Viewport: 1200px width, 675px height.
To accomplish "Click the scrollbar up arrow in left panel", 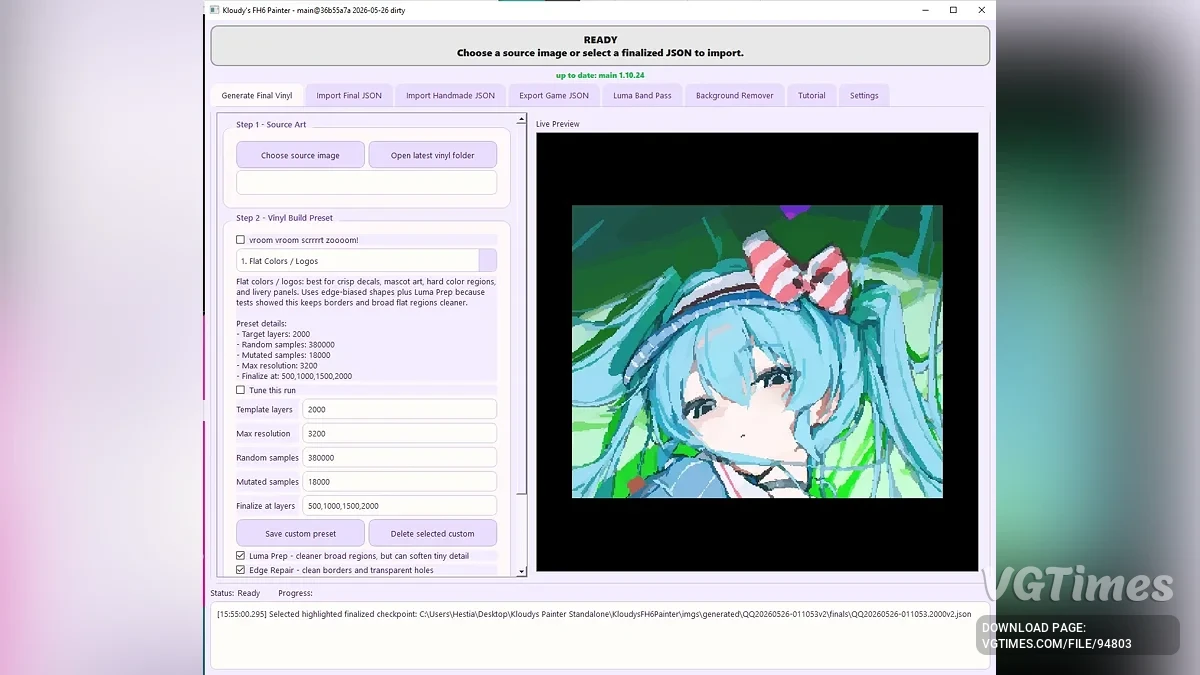I will pos(521,118).
